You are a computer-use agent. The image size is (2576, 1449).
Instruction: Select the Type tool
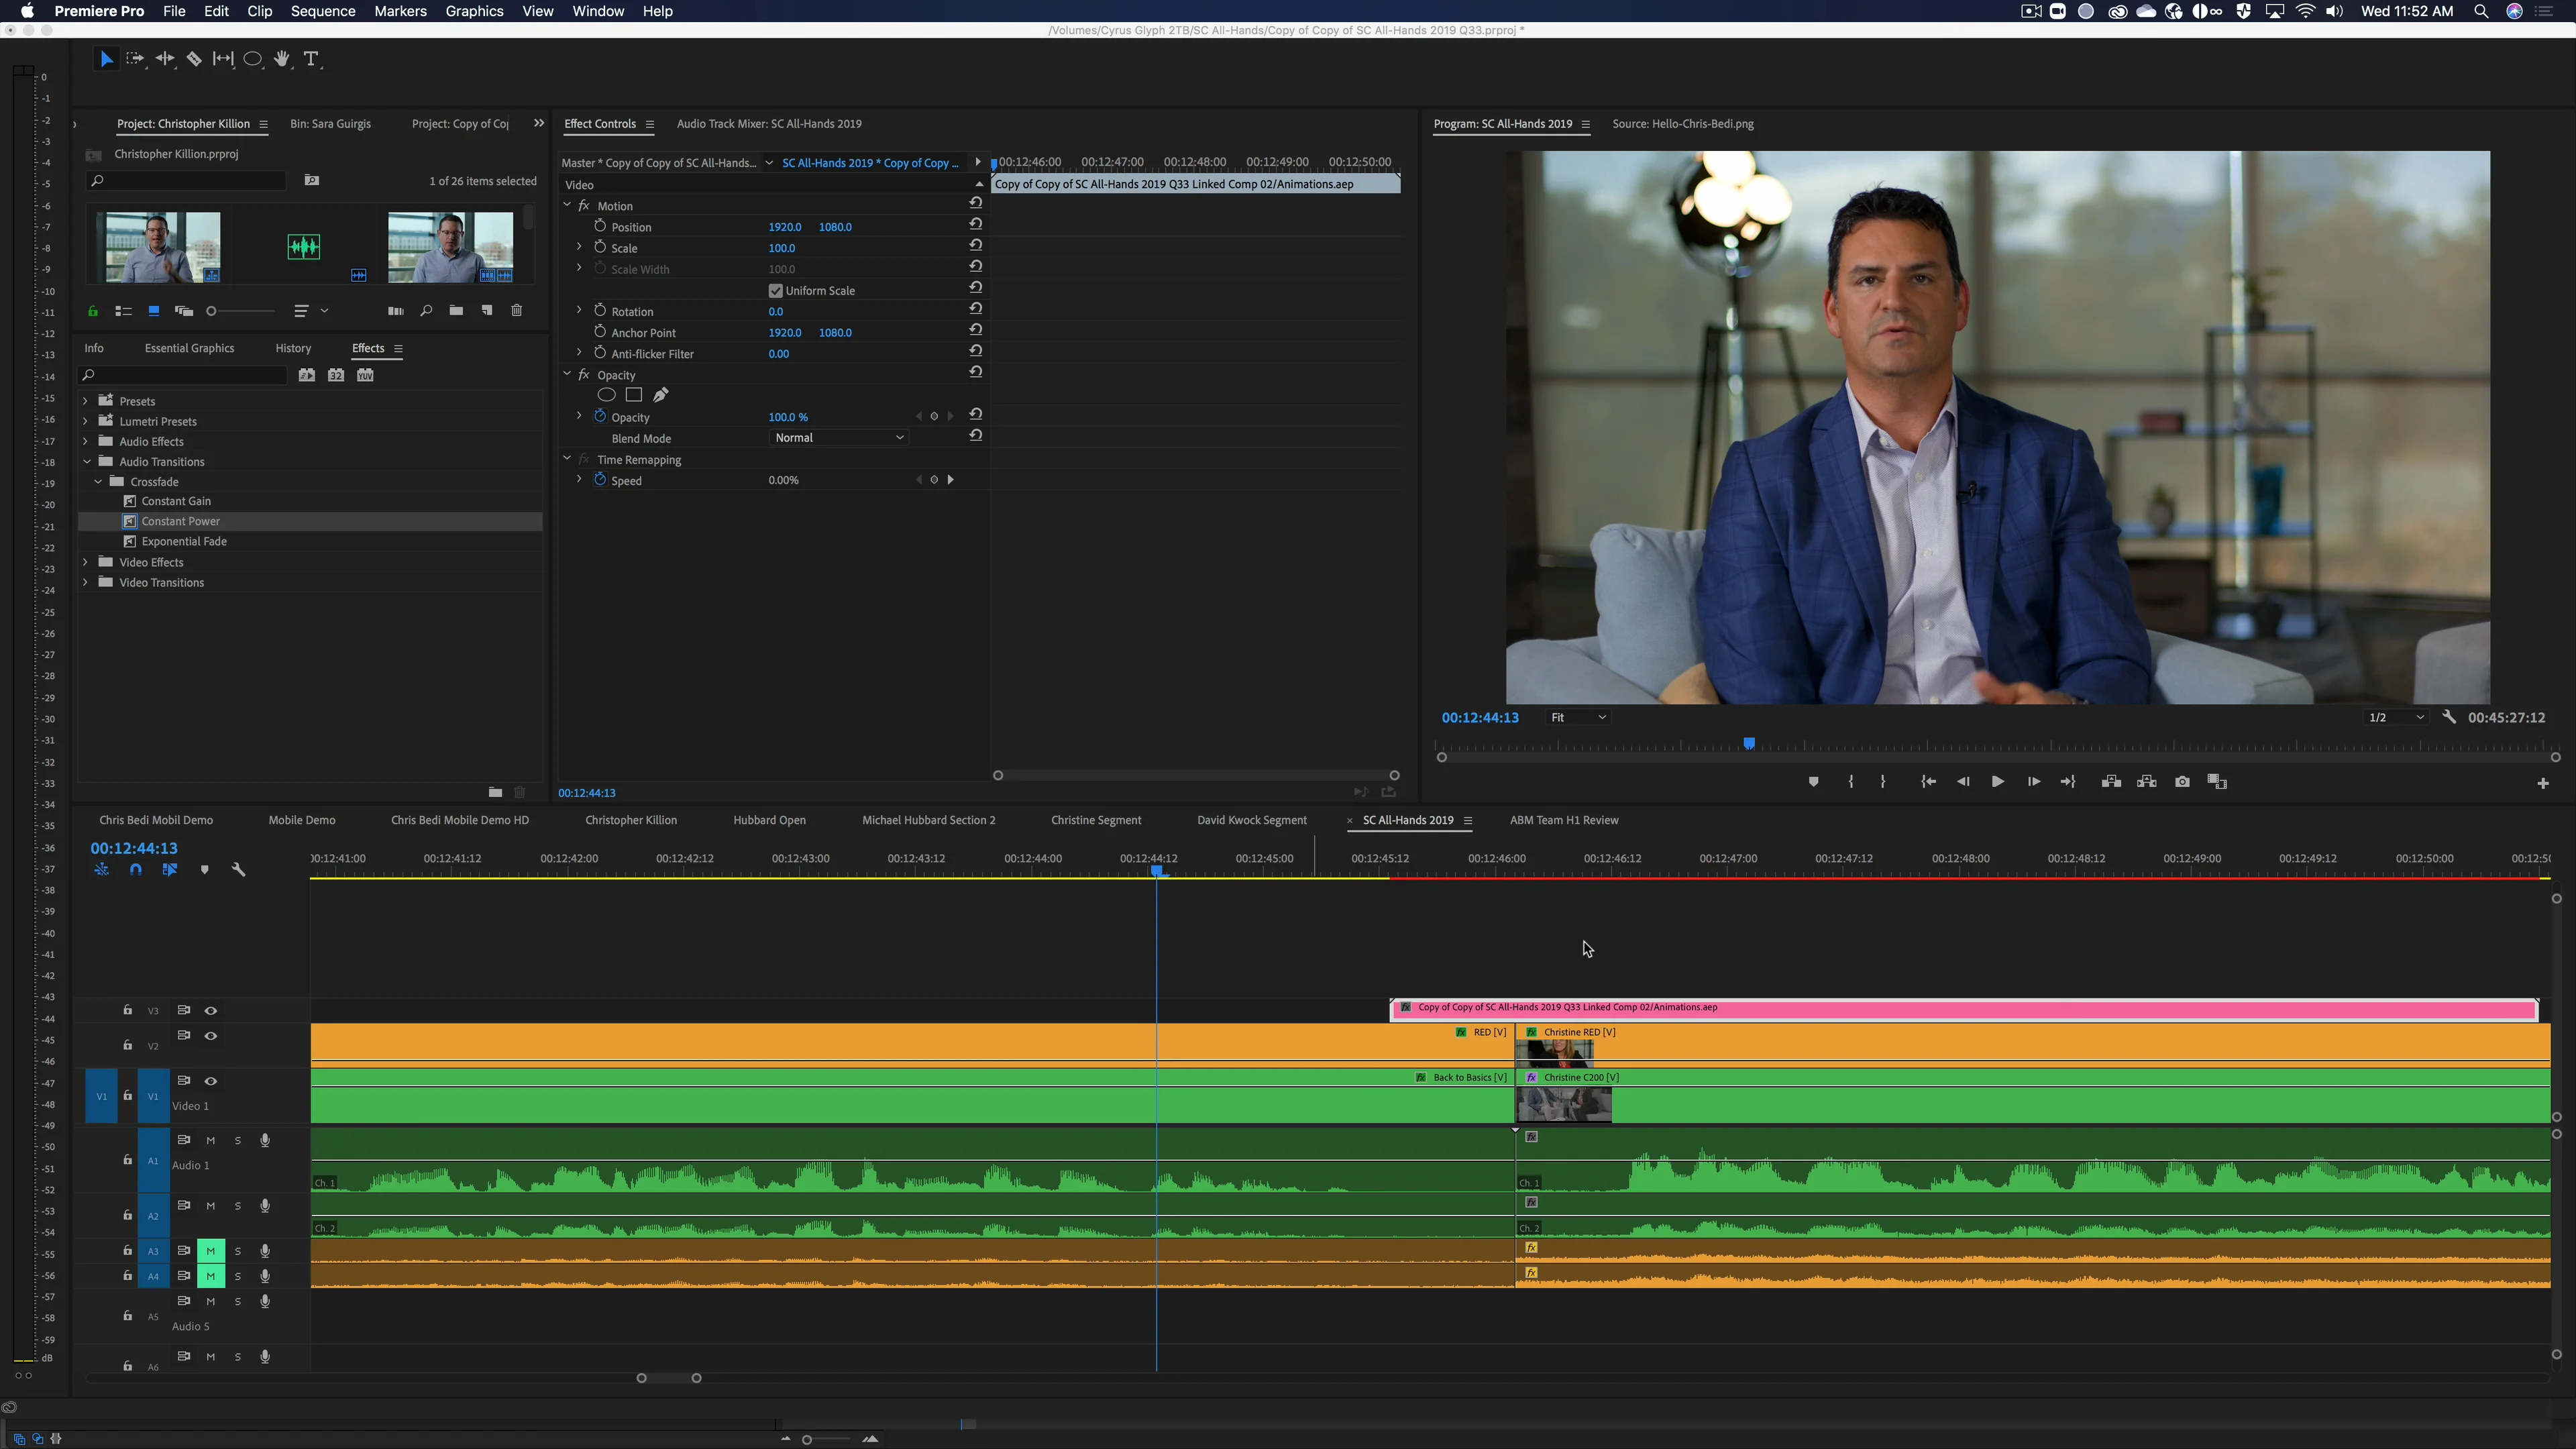point(311,59)
